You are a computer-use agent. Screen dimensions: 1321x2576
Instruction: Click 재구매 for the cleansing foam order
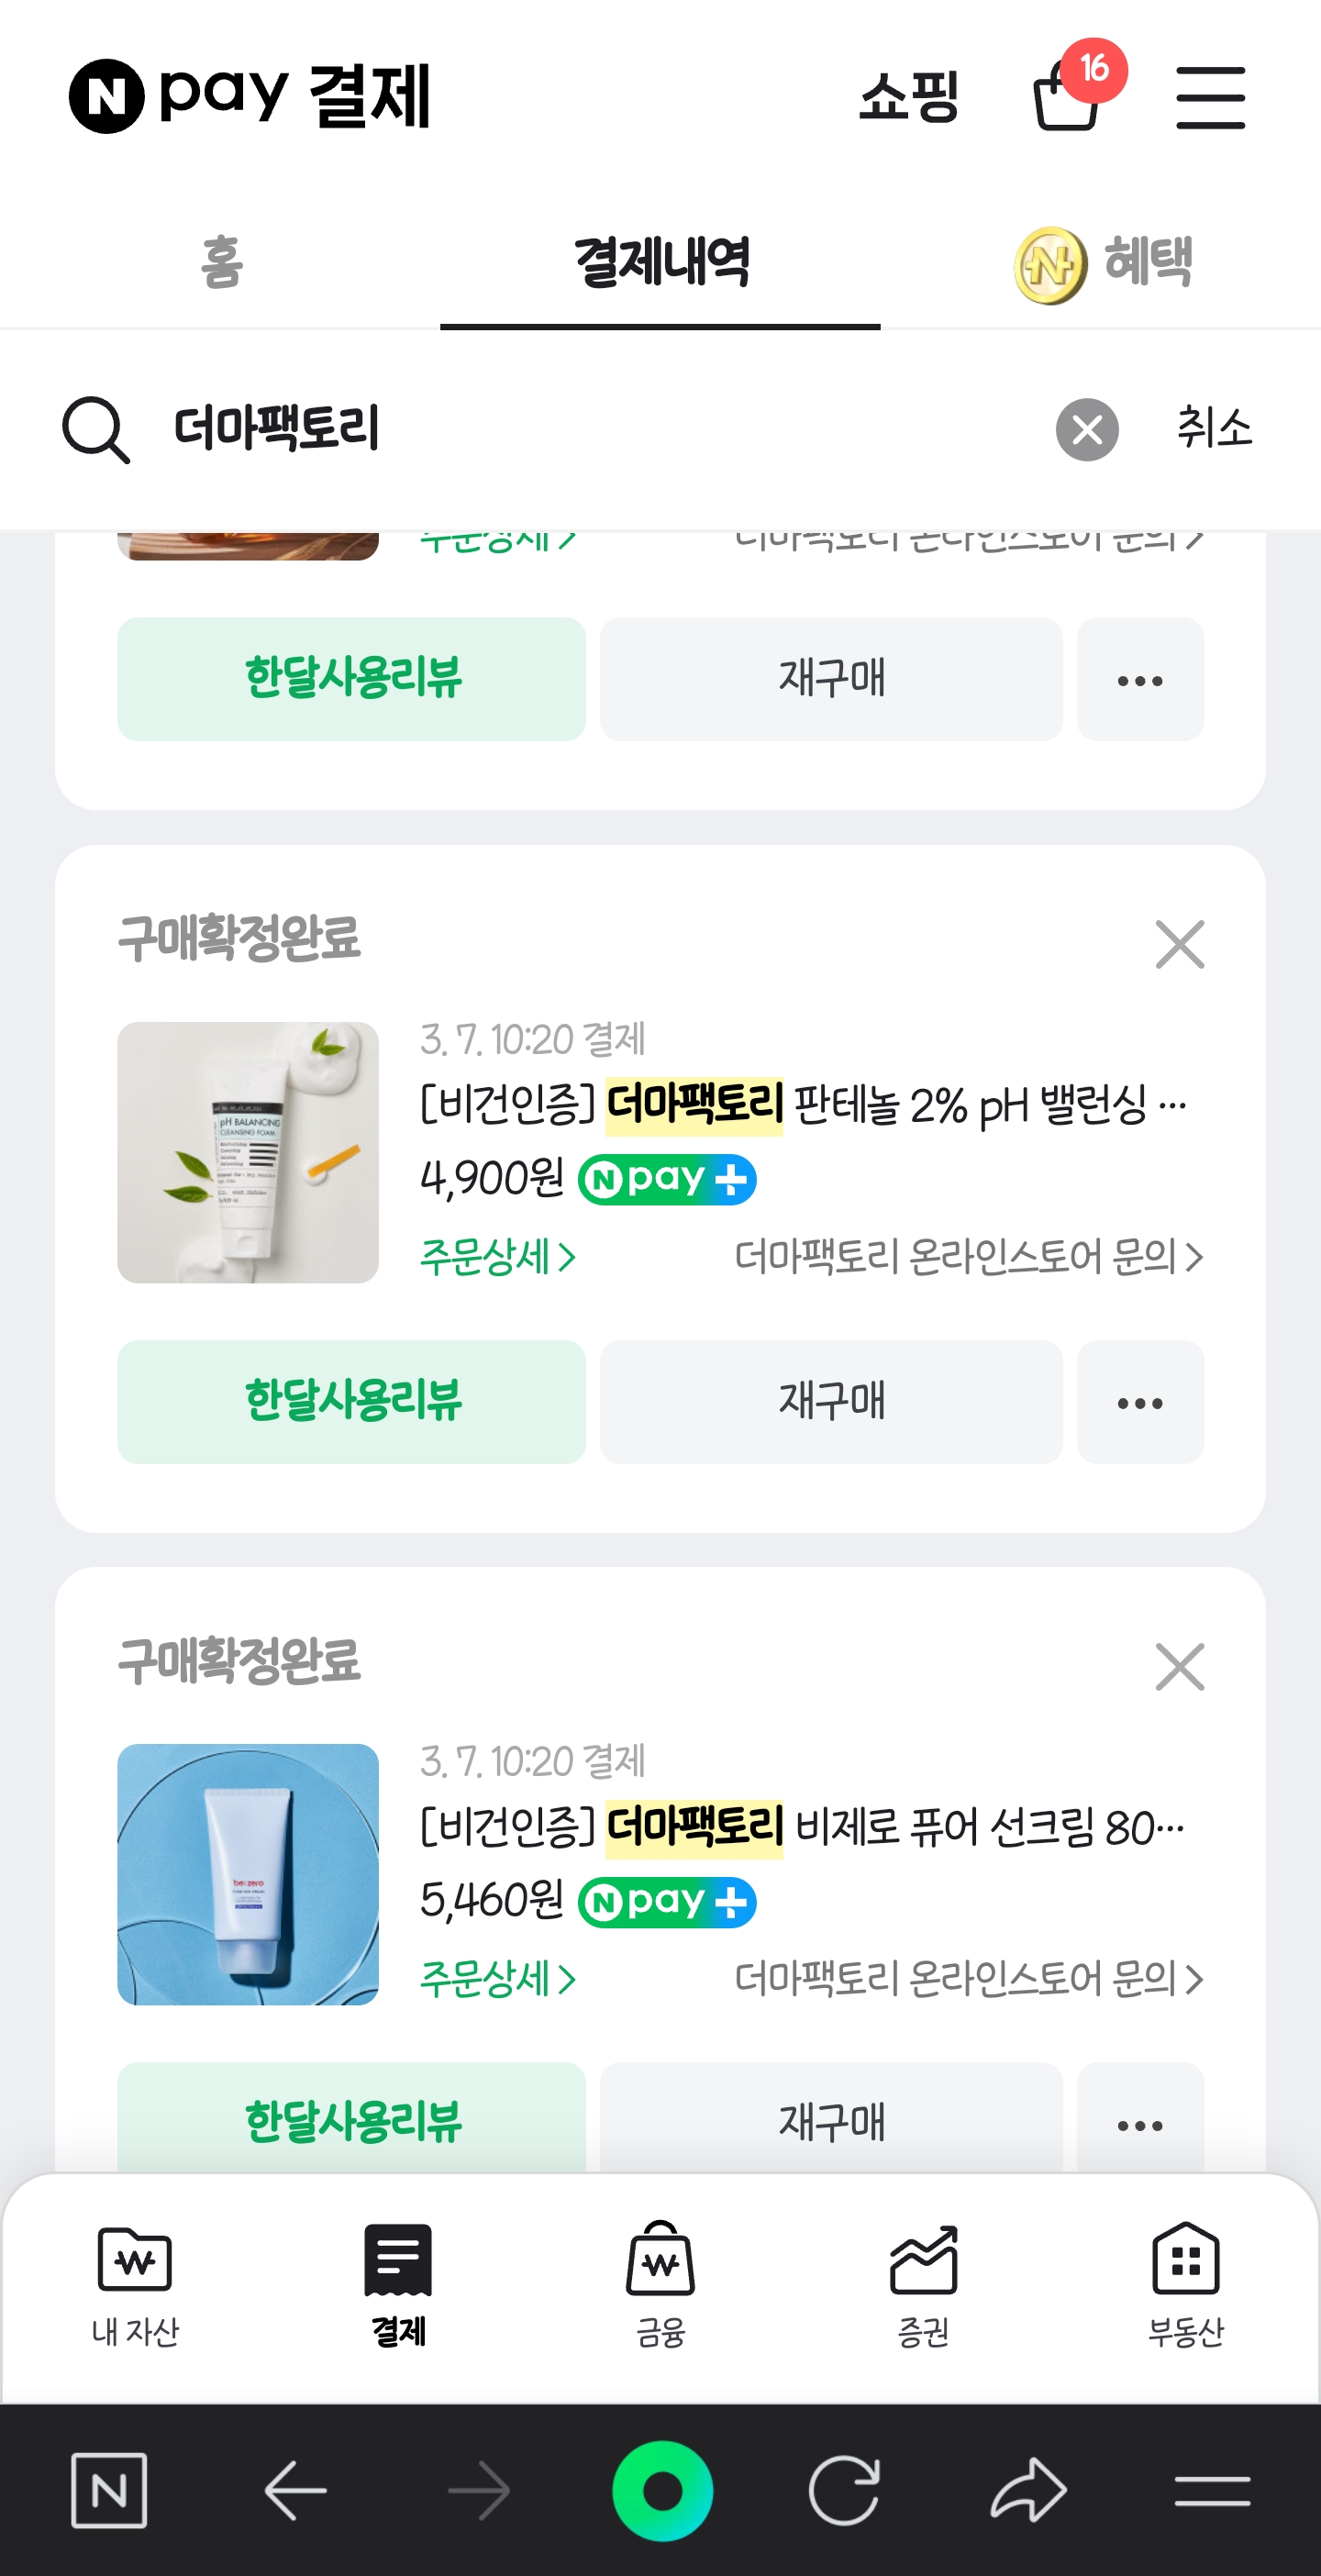pos(831,1402)
